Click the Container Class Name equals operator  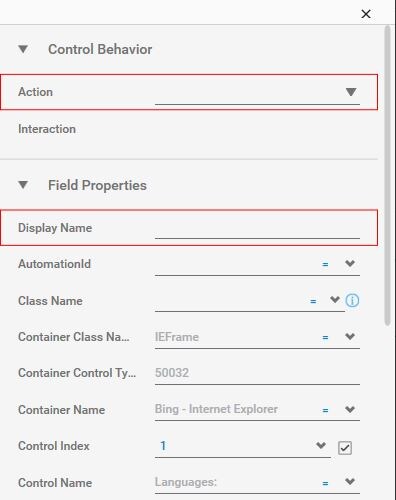pyautogui.click(x=325, y=338)
